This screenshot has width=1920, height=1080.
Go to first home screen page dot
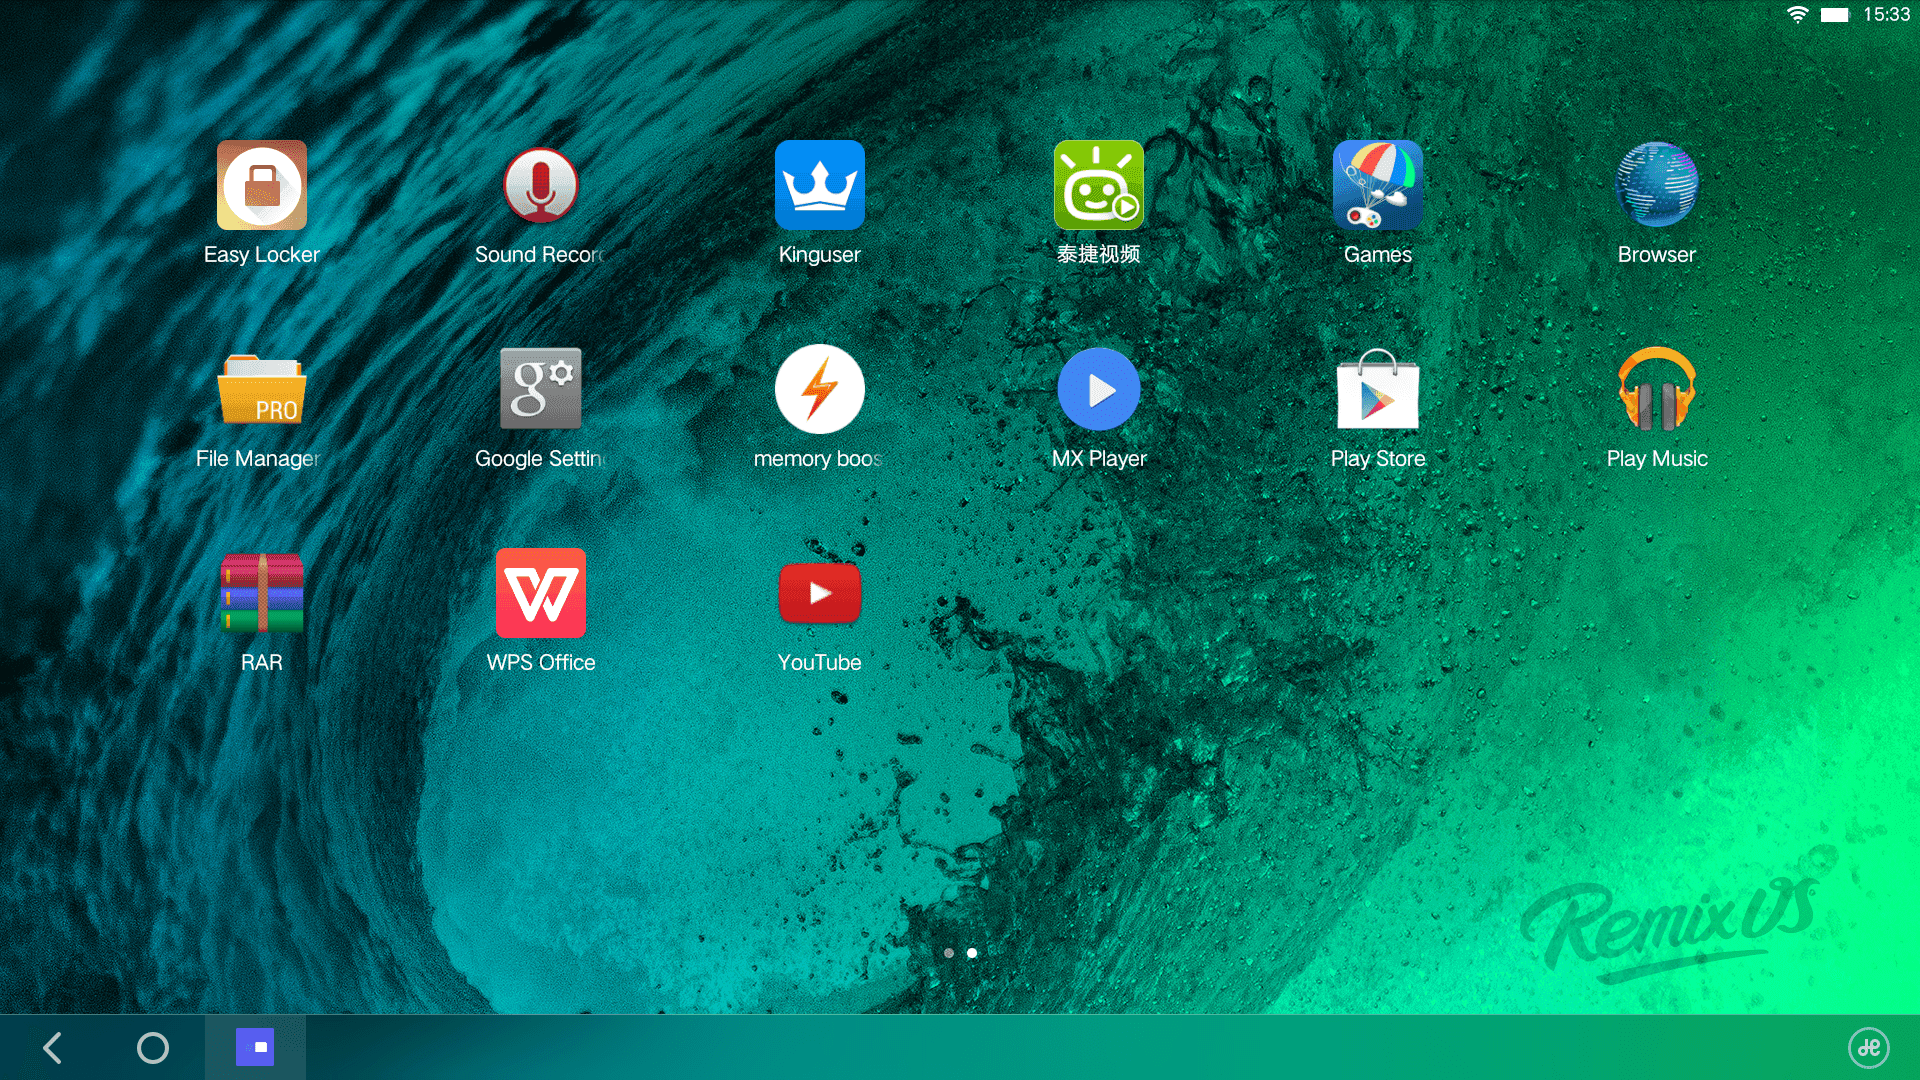coord(949,953)
